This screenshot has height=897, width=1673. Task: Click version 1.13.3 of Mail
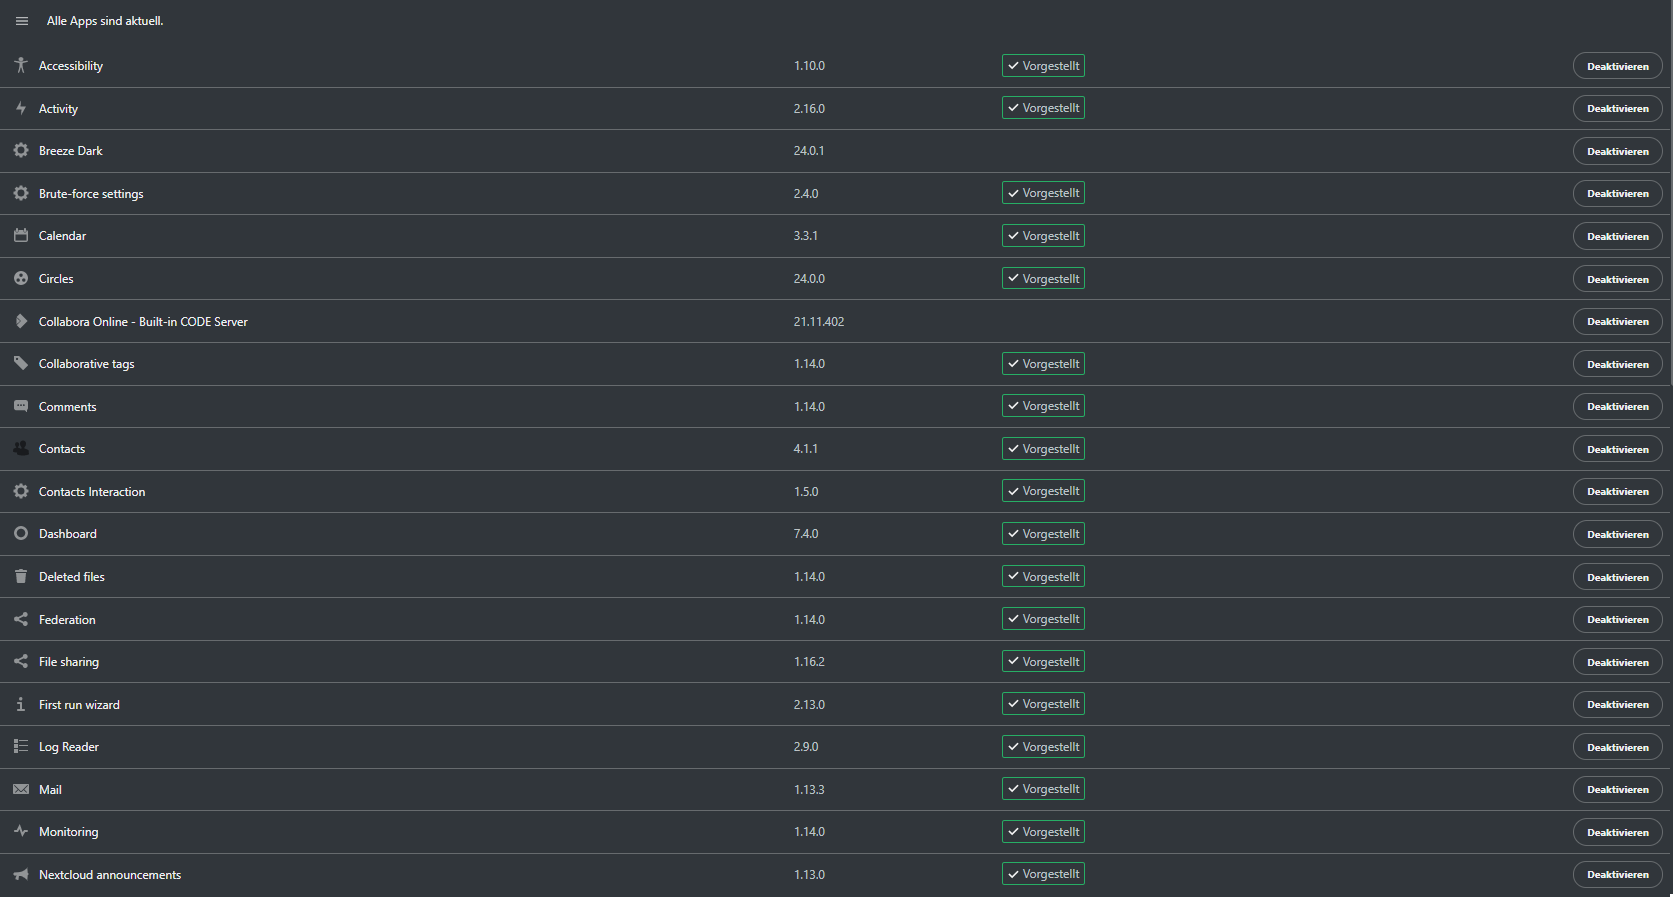[x=809, y=790]
